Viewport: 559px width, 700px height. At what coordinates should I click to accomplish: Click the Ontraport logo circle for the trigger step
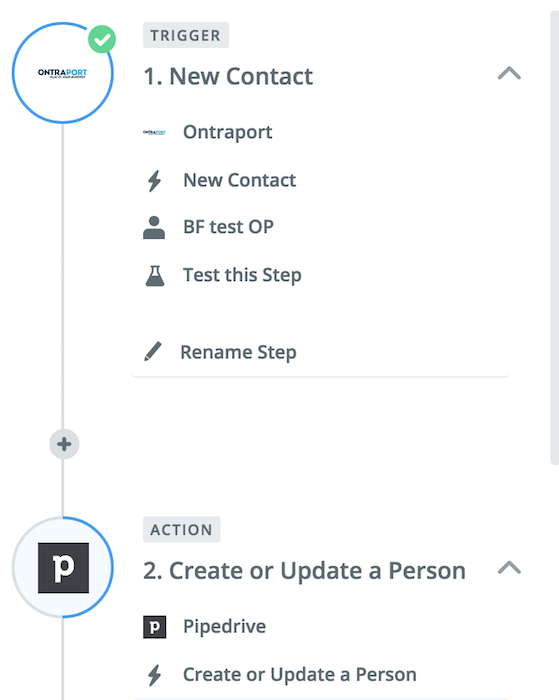(x=63, y=73)
